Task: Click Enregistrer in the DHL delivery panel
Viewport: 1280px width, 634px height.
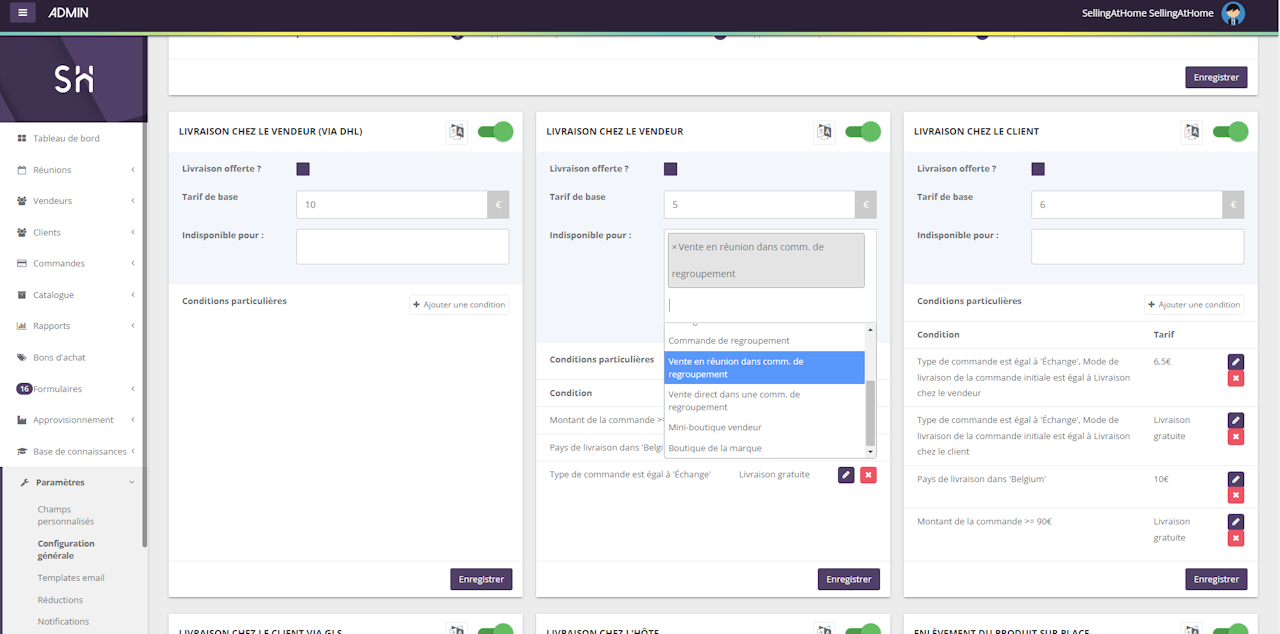Action: (x=481, y=579)
